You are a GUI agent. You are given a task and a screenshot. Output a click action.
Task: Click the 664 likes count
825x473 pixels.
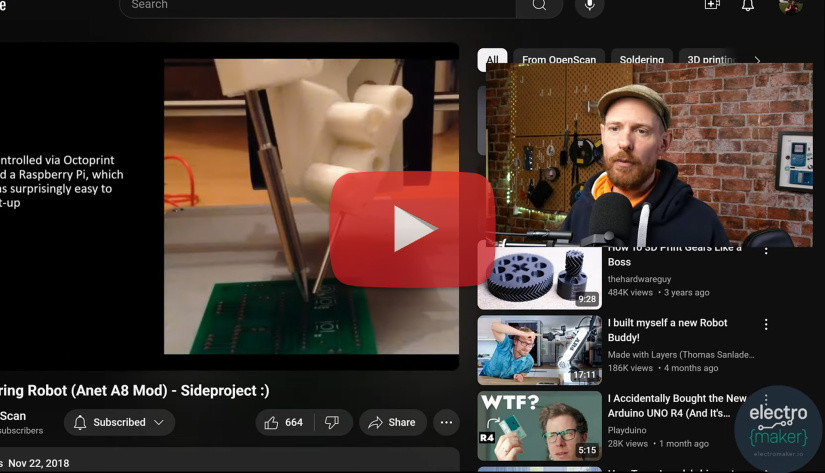pyautogui.click(x=294, y=422)
